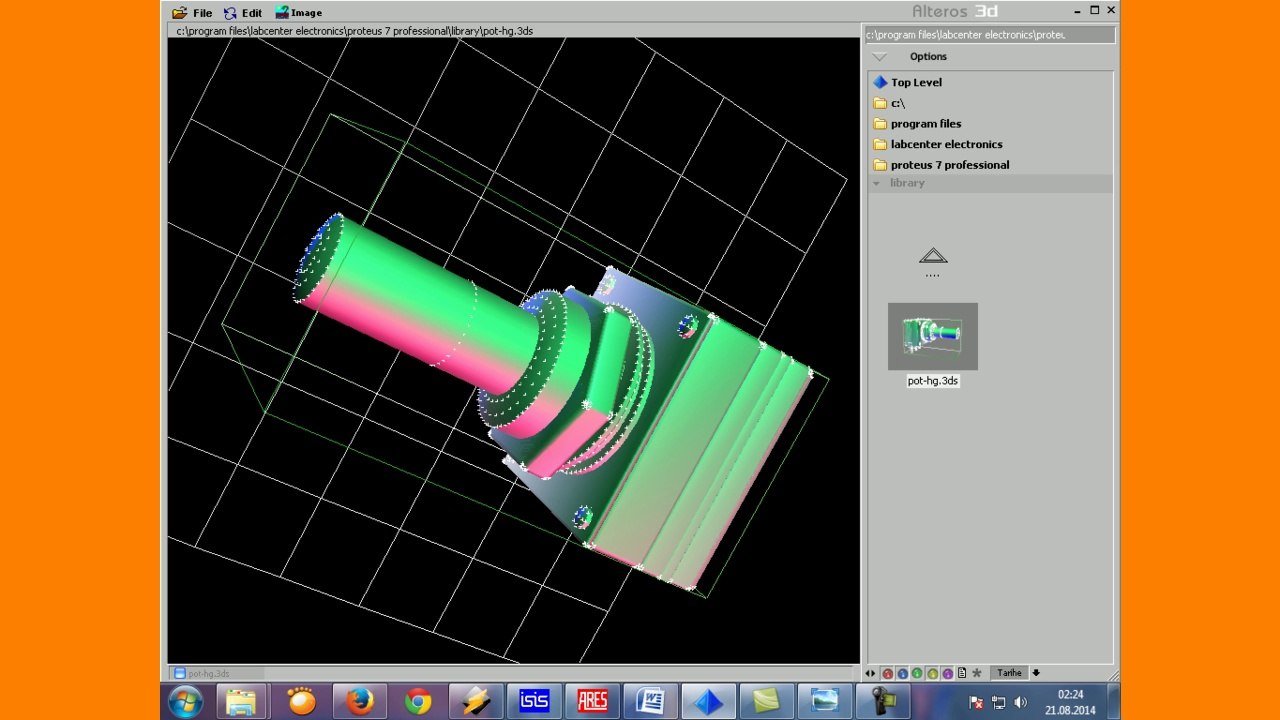Open the Image menu
The width and height of the screenshot is (1280, 720).
click(298, 13)
